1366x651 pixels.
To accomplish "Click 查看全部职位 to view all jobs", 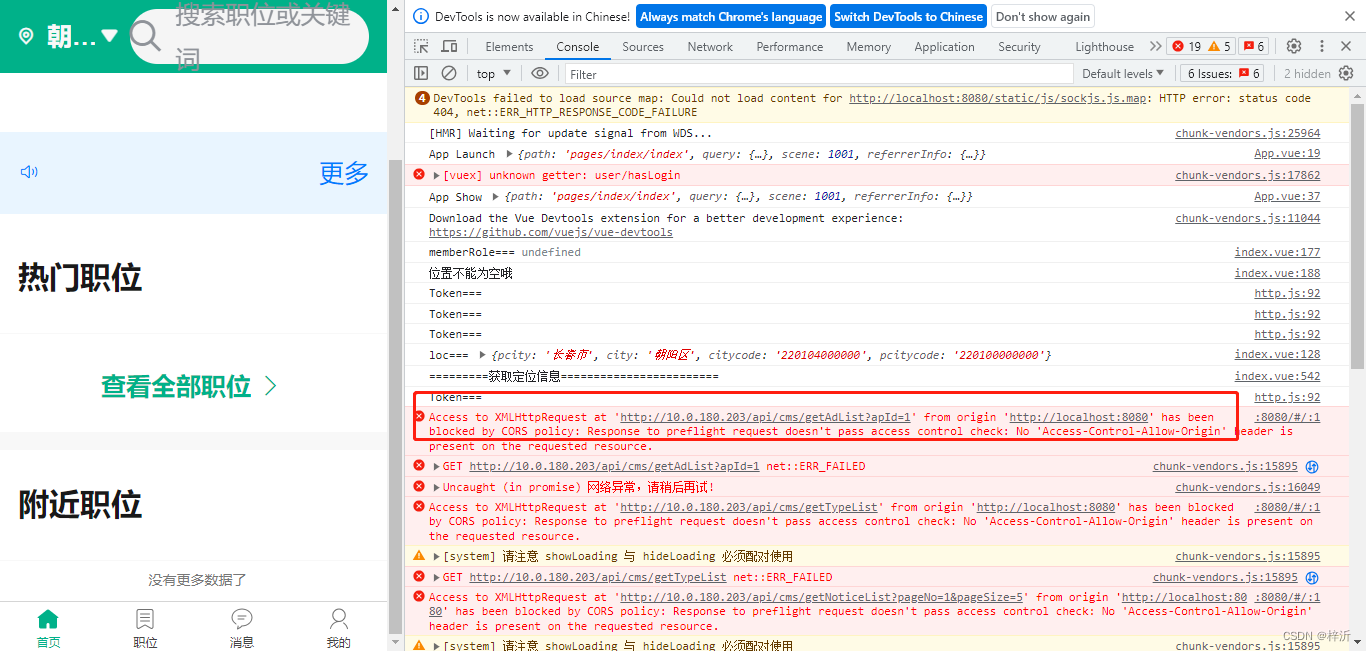I will 189,386.
